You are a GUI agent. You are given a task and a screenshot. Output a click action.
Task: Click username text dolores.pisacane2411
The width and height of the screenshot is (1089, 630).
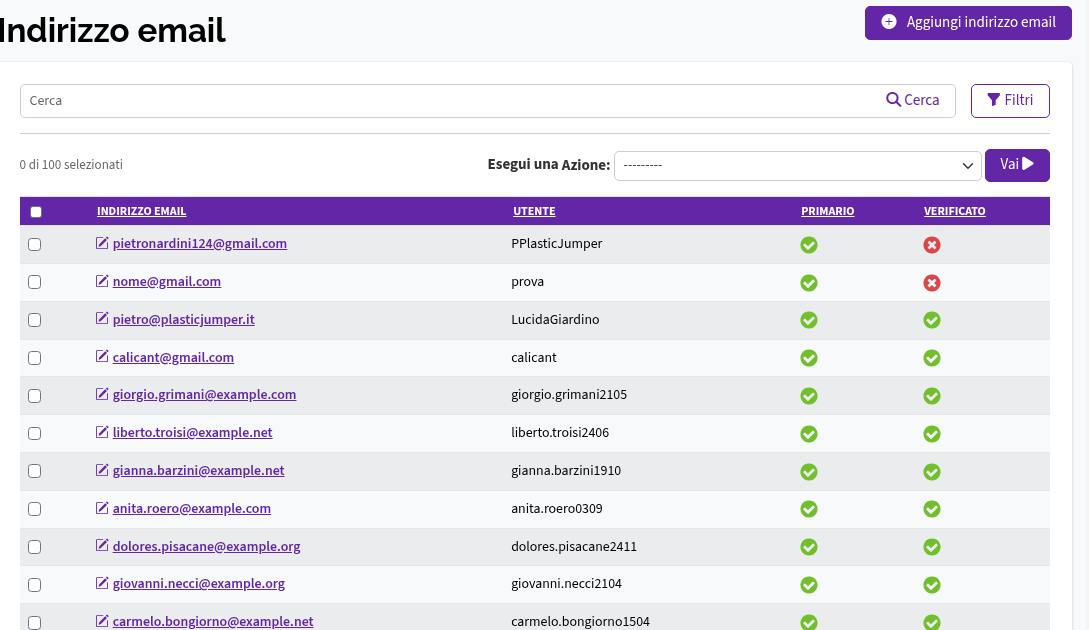[x=574, y=546]
